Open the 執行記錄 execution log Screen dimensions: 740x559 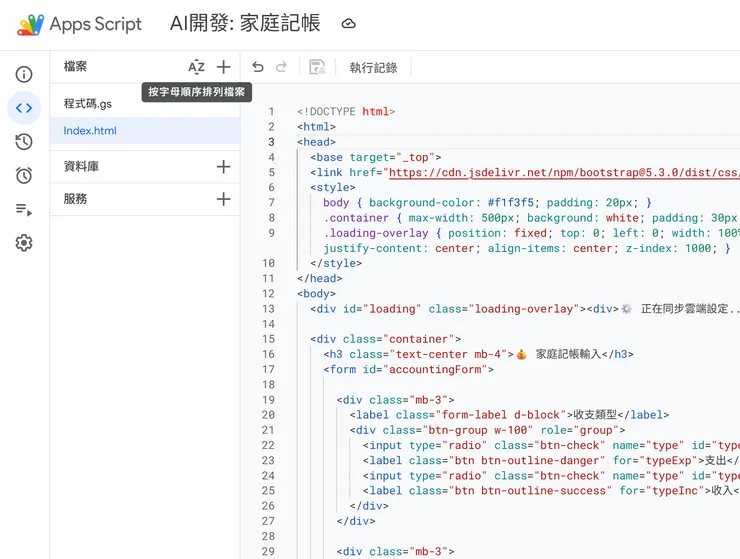click(x=373, y=68)
